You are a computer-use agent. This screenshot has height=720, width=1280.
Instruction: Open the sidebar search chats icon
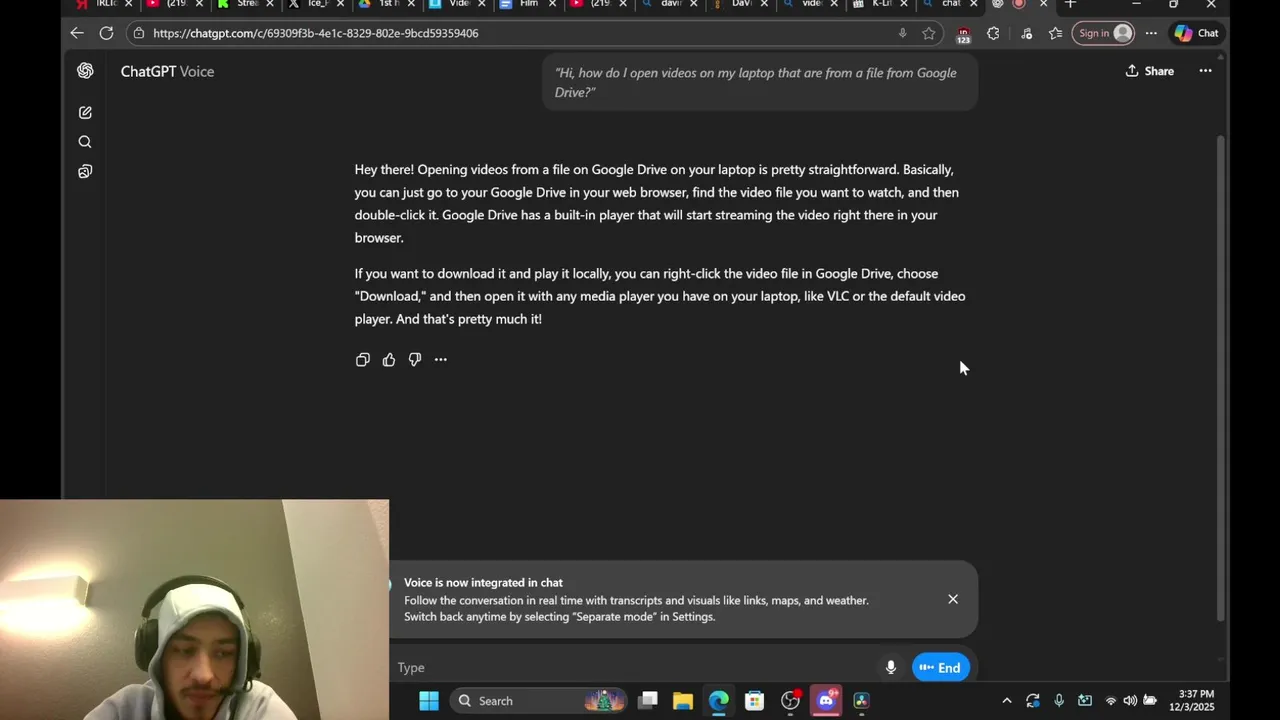85,142
